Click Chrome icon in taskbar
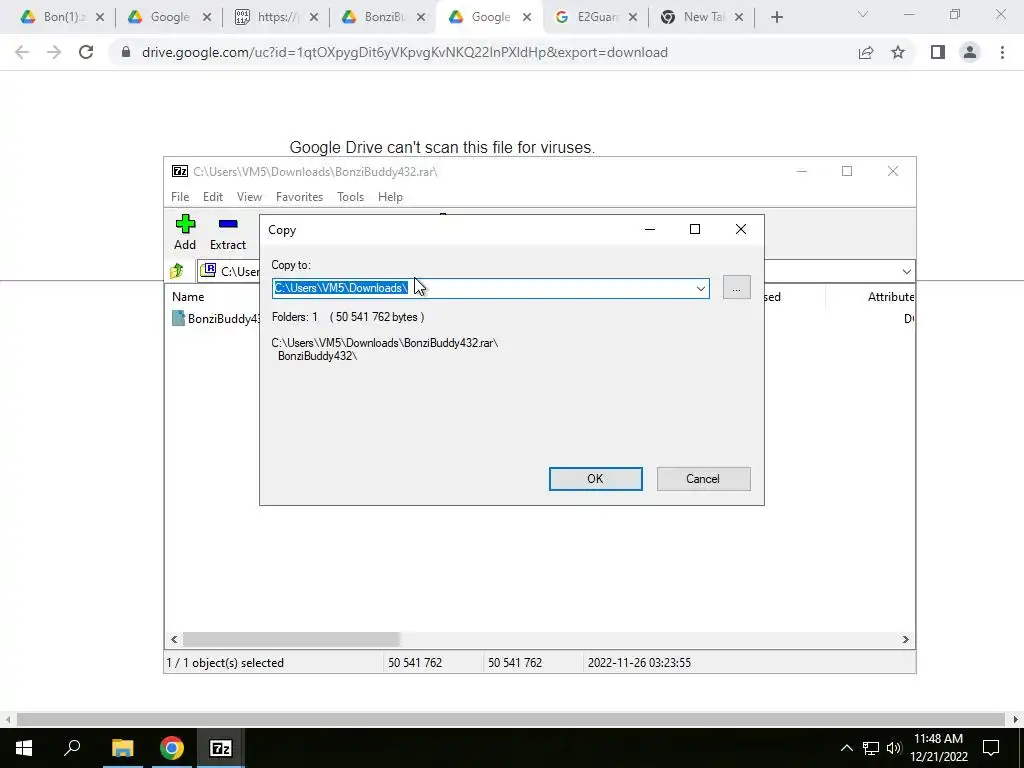 [x=172, y=748]
